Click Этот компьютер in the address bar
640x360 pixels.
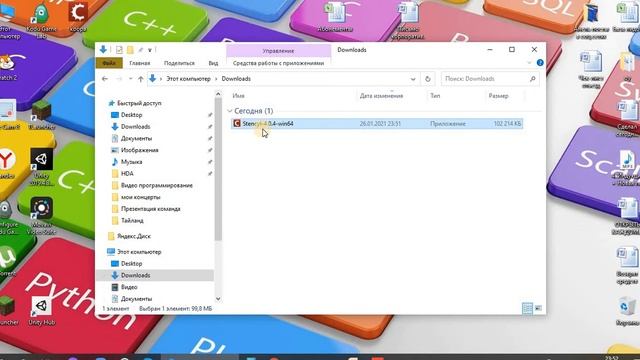[x=189, y=79]
